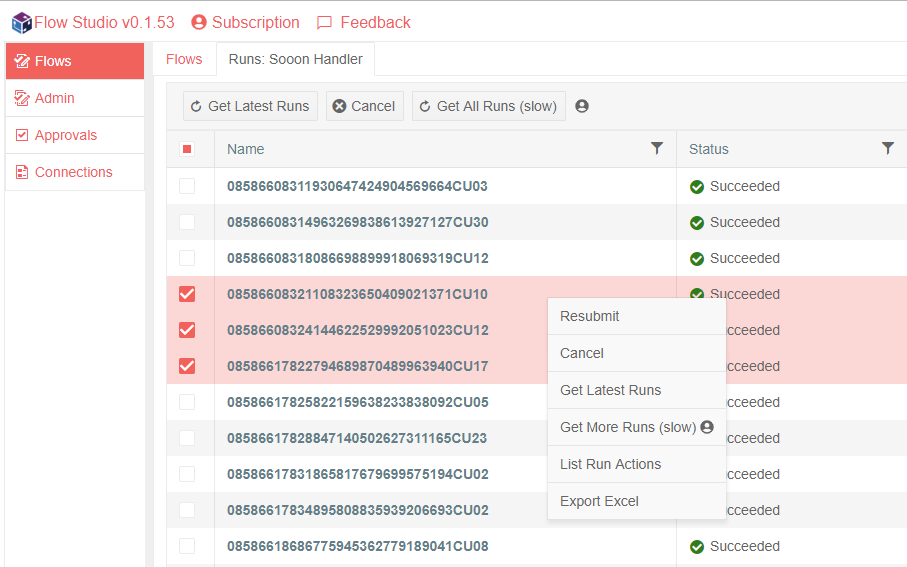Check the run ending in CU03

point(187,186)
